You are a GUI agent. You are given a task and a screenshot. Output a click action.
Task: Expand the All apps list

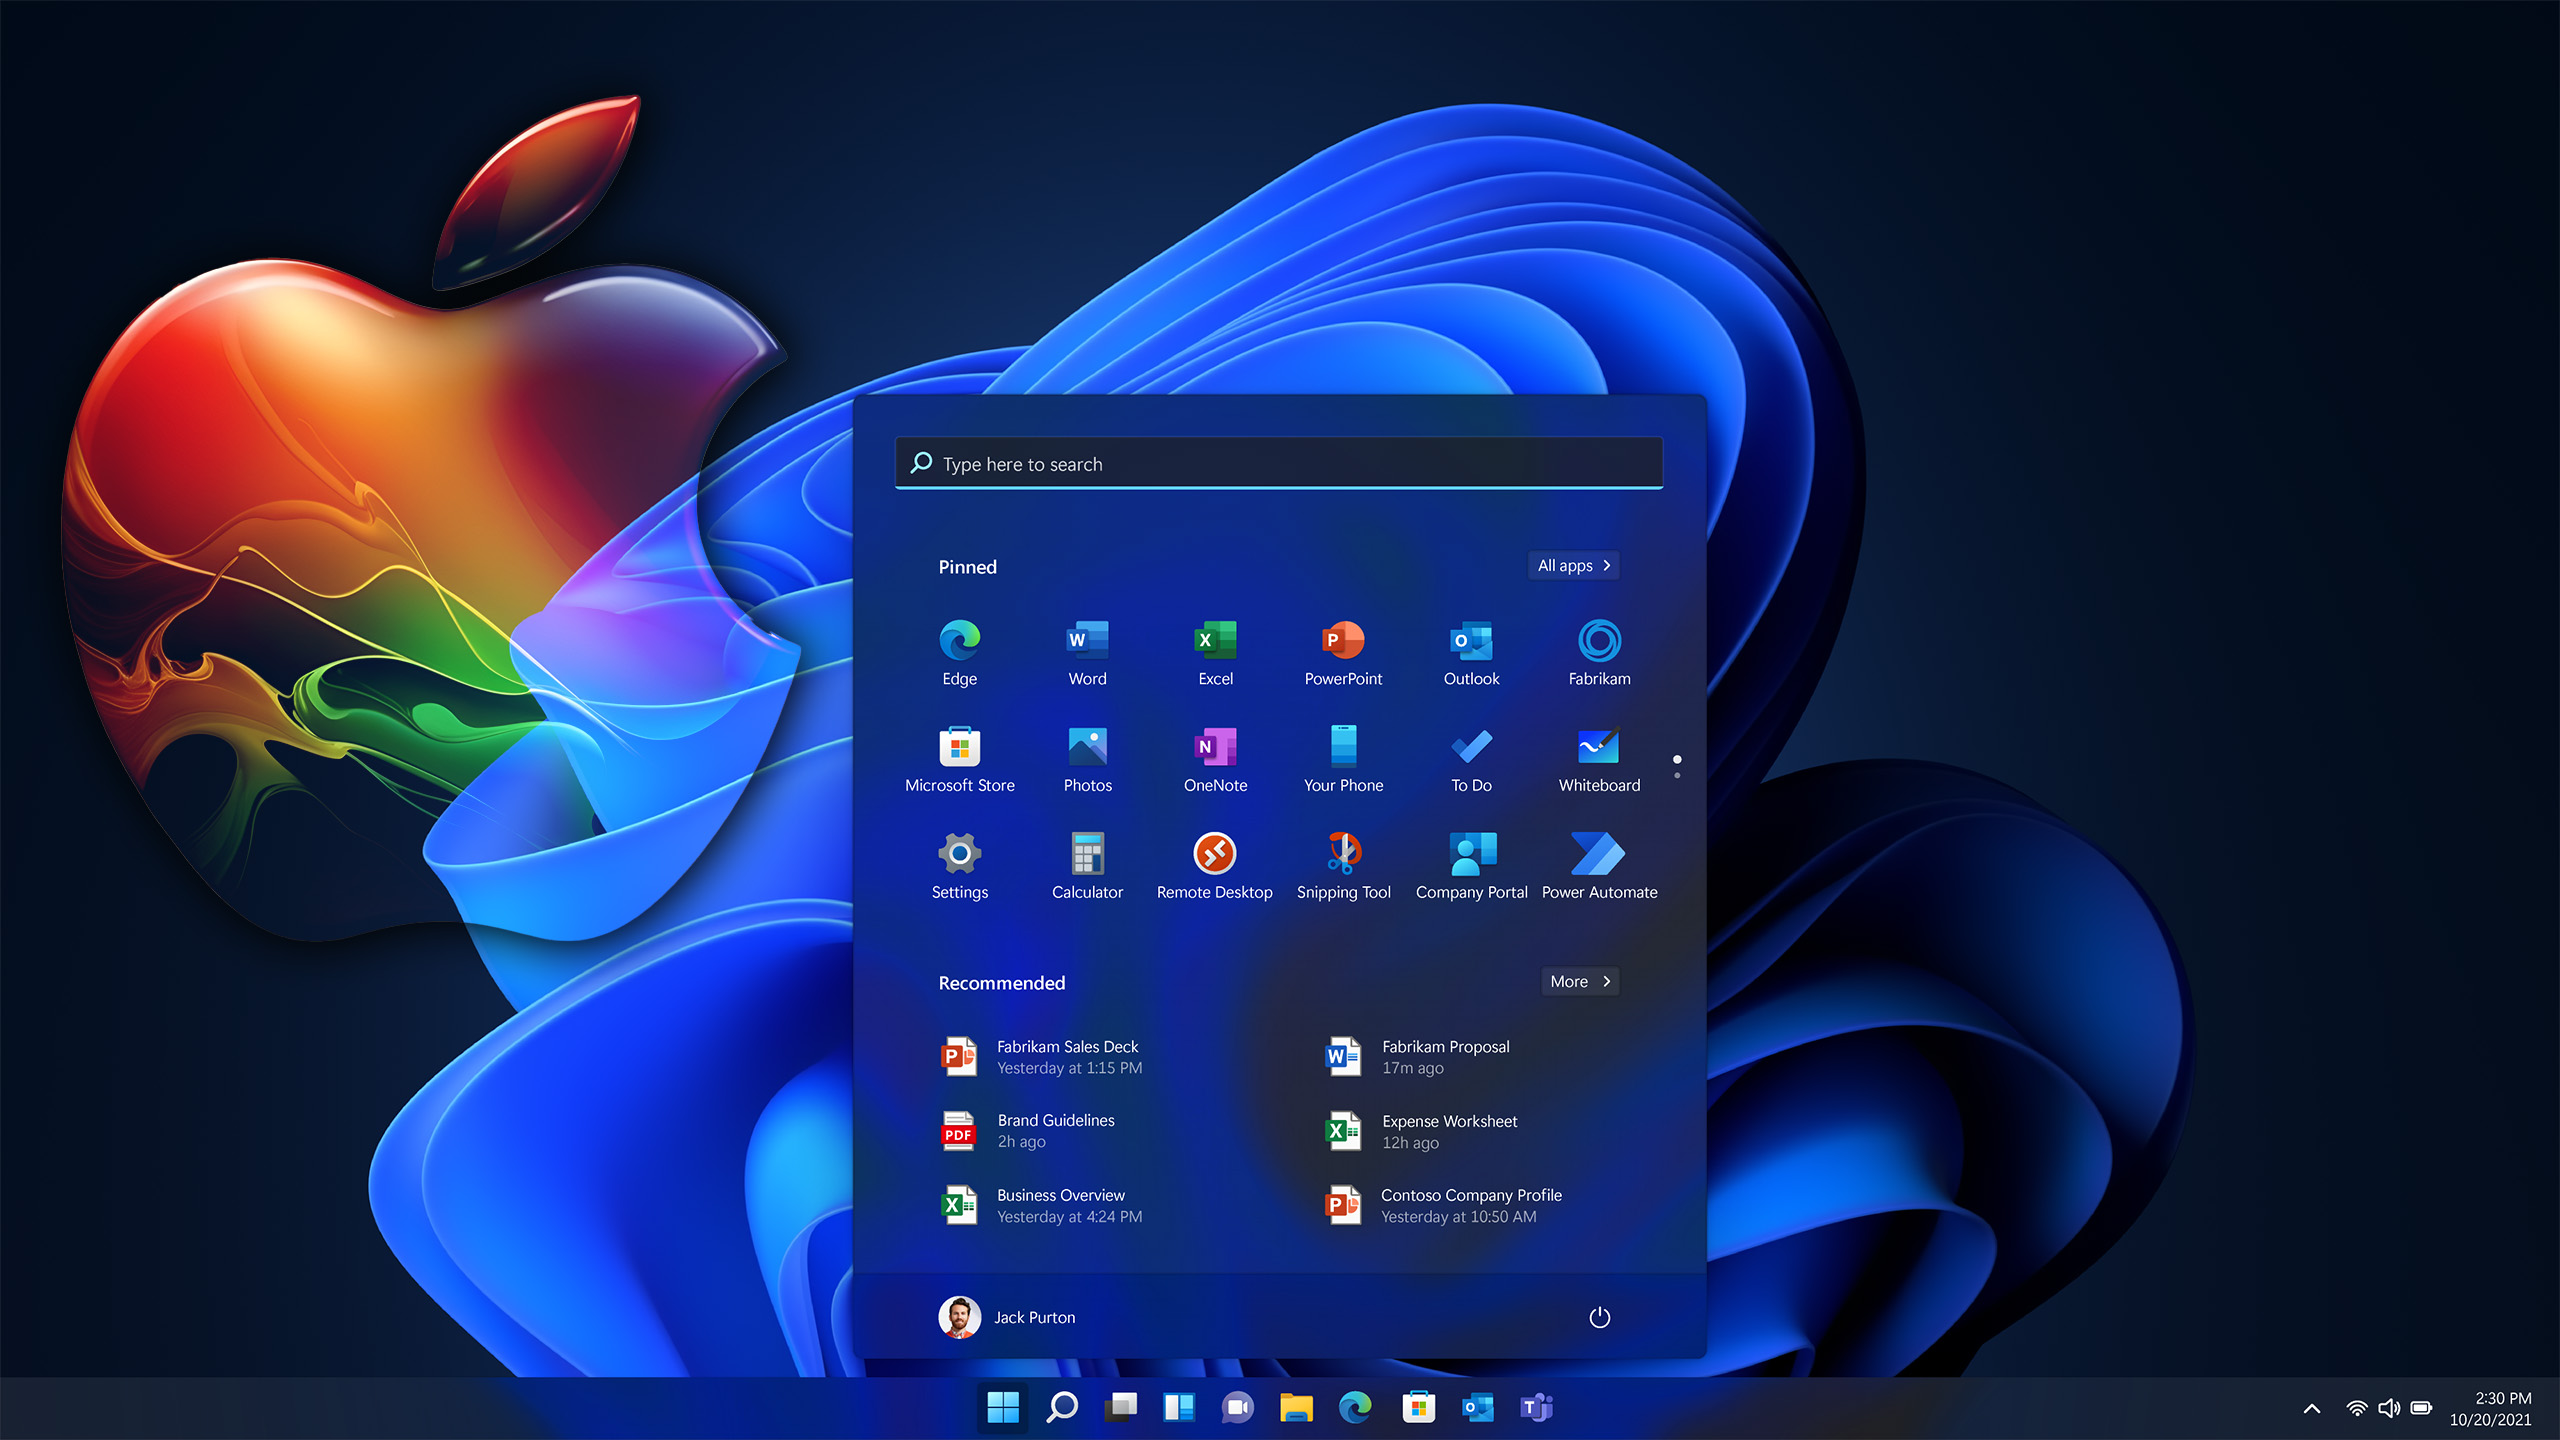[x=1573, y=565]
